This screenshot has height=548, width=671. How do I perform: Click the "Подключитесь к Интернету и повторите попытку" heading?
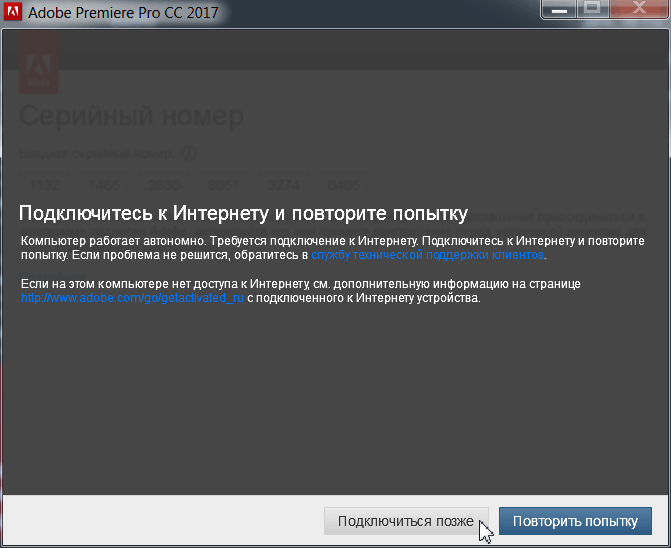tap(244, 214)
